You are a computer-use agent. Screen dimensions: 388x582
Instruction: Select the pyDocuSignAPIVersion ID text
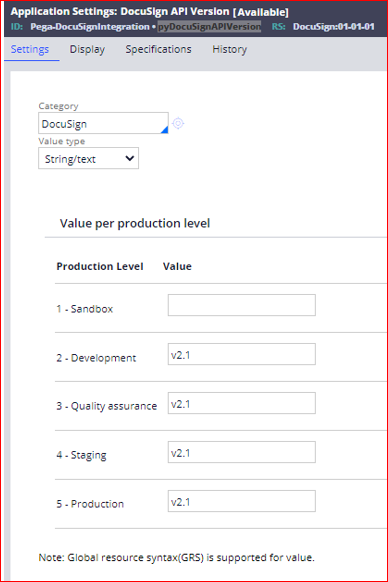point(209,26)
